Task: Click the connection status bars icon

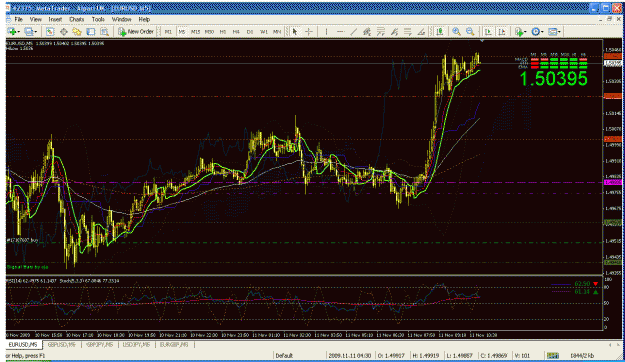Action: 552,355
